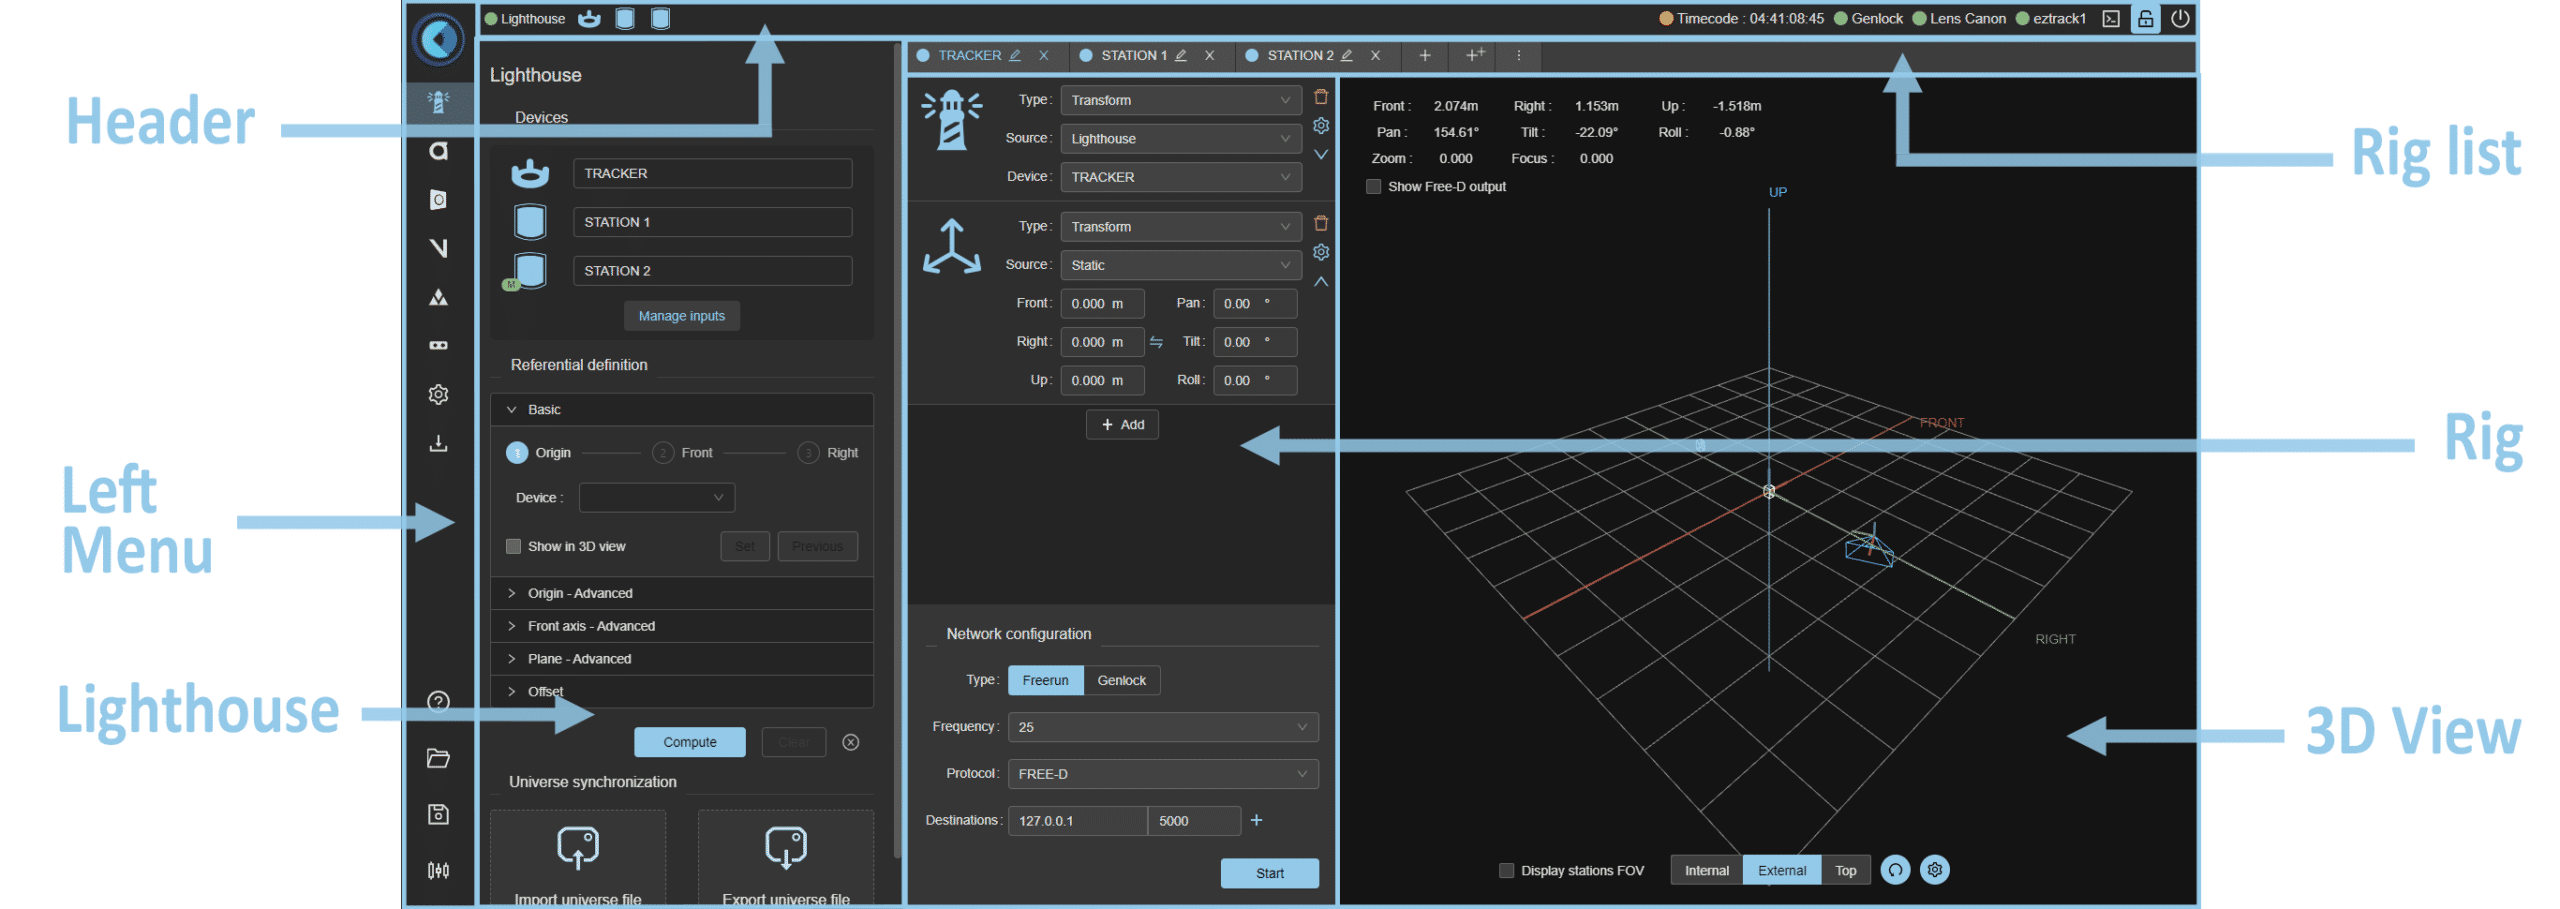Screen dimensions: 2560x909
Task: Enable Show Free-D output checkbox
Action: click(x=1374, y=187)
